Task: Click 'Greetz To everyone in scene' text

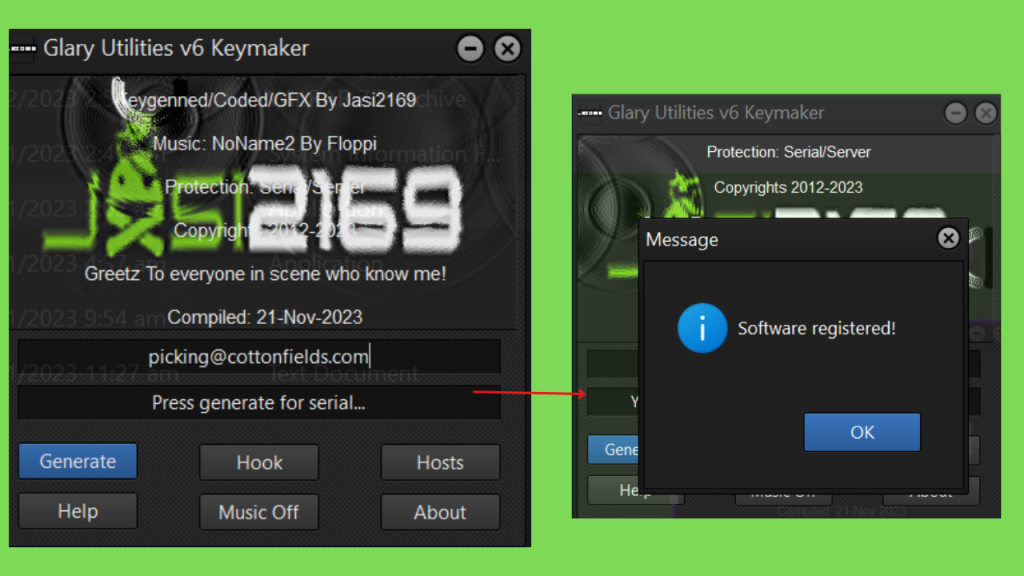Action: coord(265,274)
